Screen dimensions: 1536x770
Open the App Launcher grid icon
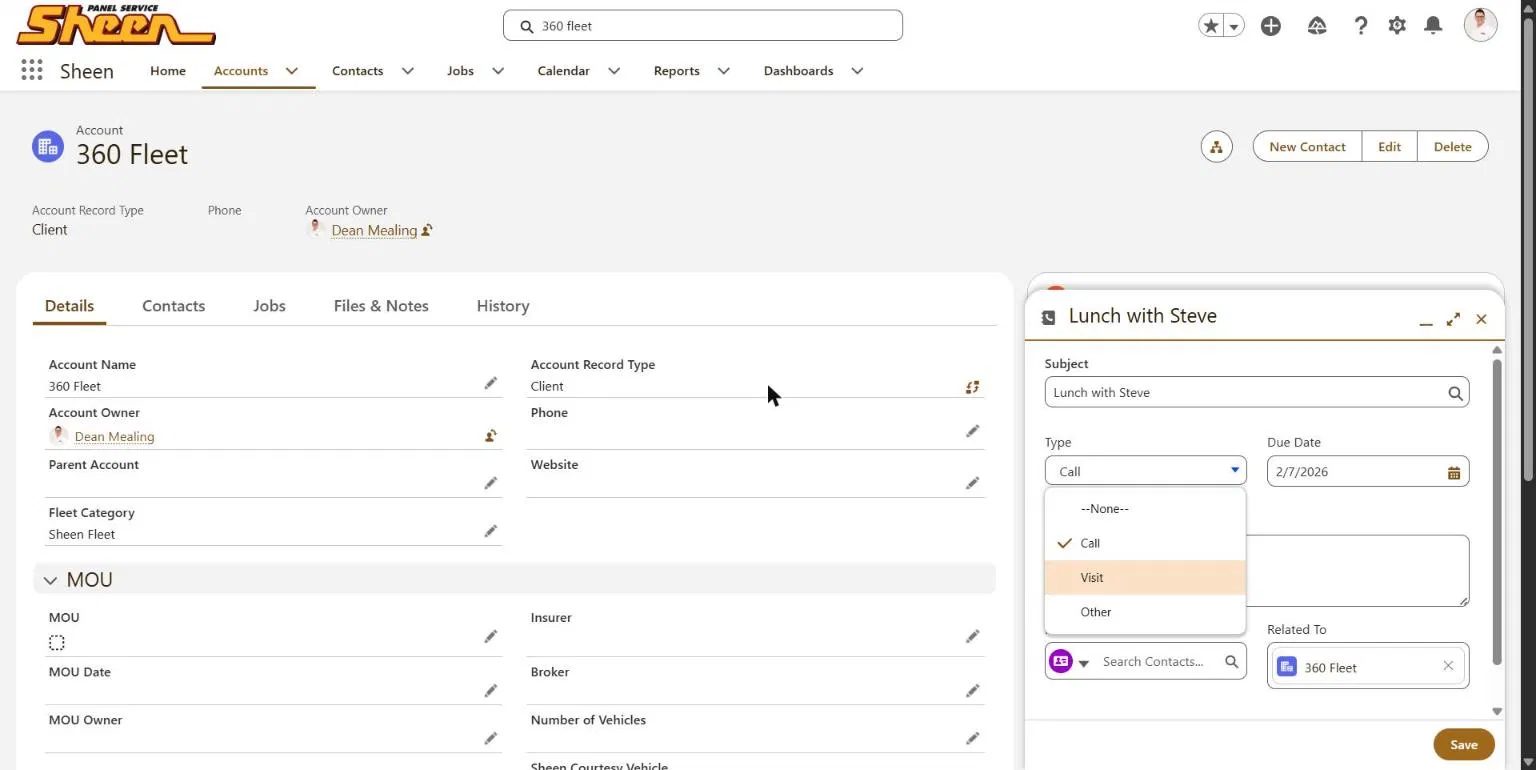31,70
